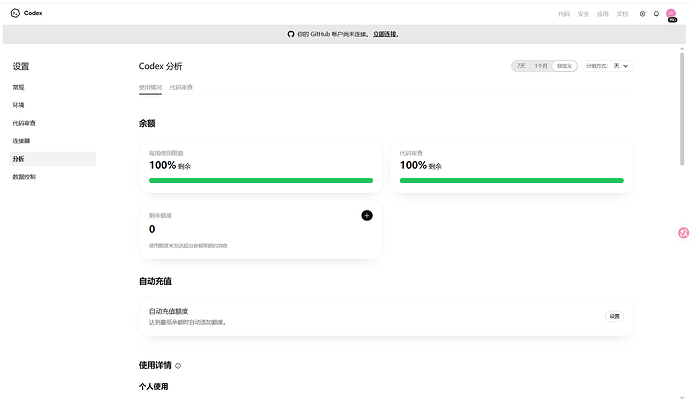The height and width of the screenshot is (415, 690).
Task: Open the pink user avatar menu
Action: 671,14
